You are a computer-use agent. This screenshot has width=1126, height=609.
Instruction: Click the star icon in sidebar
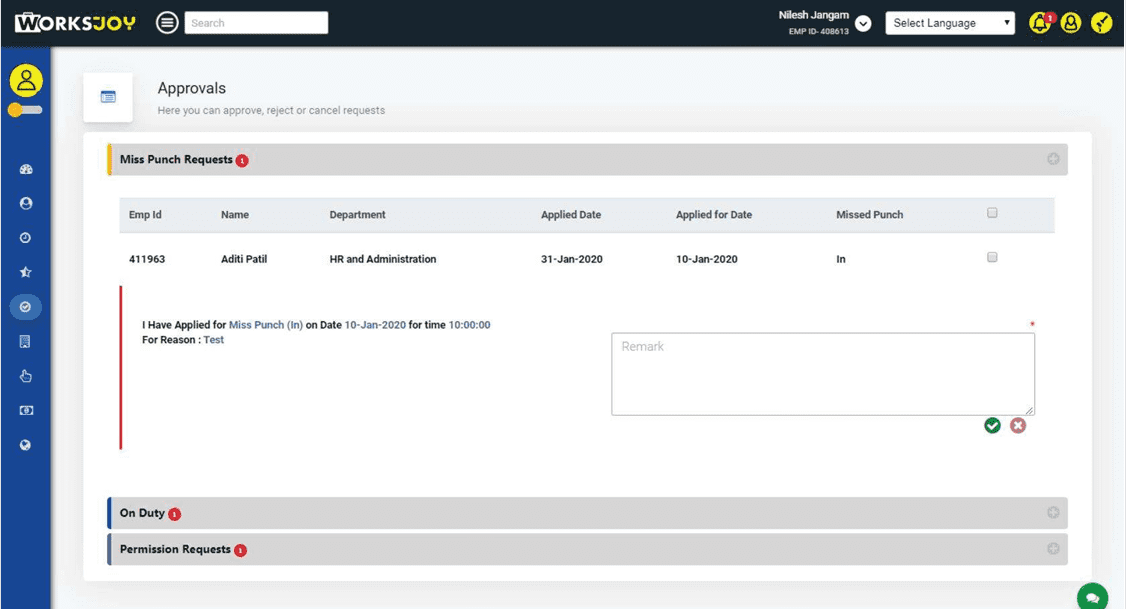point(26,272)
